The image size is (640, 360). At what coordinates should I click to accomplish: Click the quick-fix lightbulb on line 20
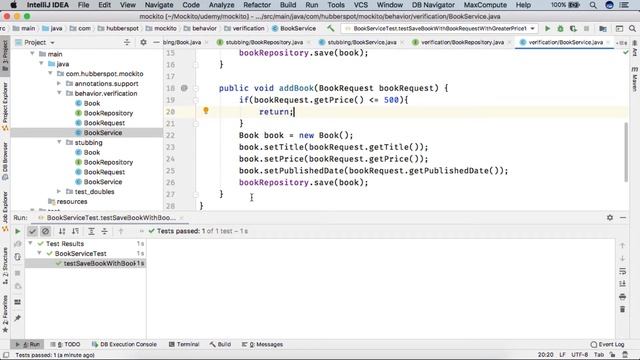206,110
